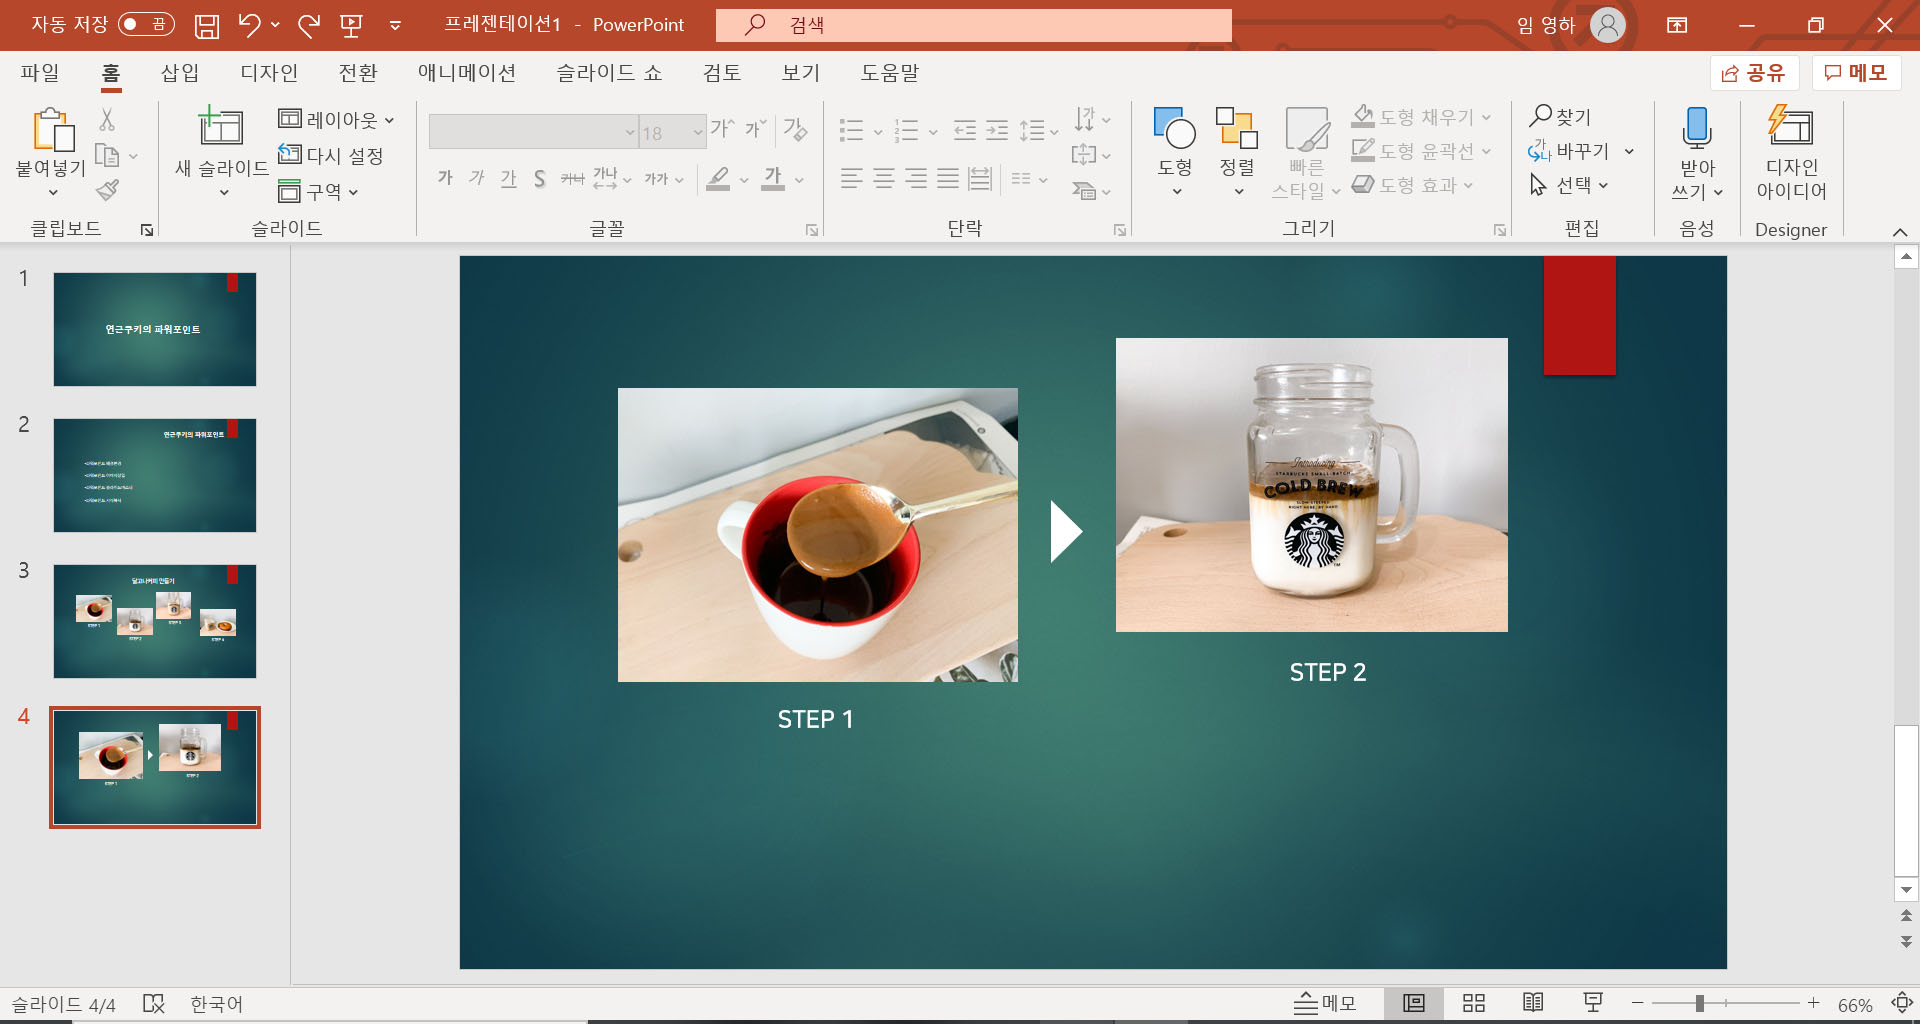
Task: Open the Section (구역) dropdown
Action: pos(318,191)
